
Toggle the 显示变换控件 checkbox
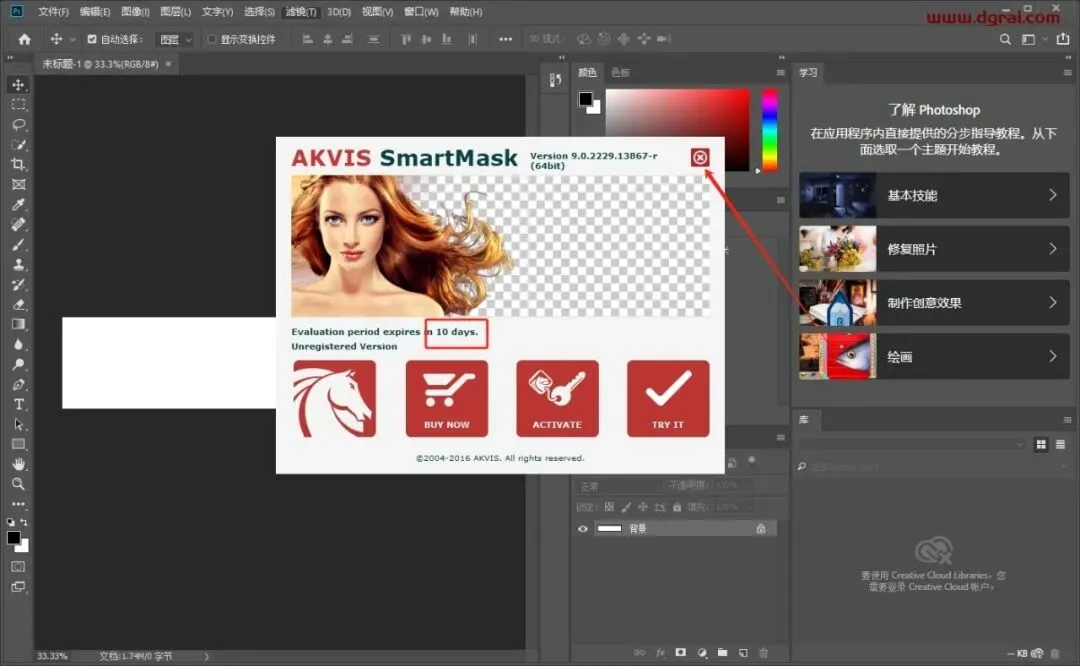[x=212, y=39]
